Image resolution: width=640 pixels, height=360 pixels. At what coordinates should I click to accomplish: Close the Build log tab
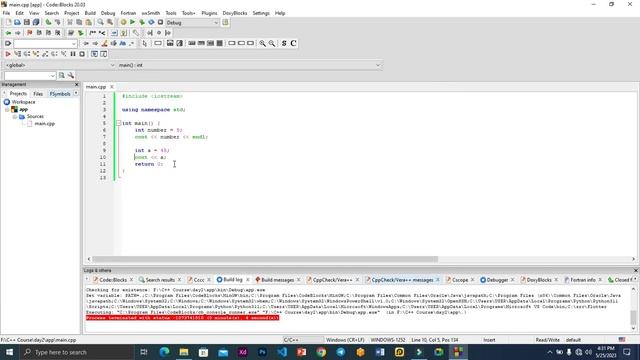coord(247,280)
